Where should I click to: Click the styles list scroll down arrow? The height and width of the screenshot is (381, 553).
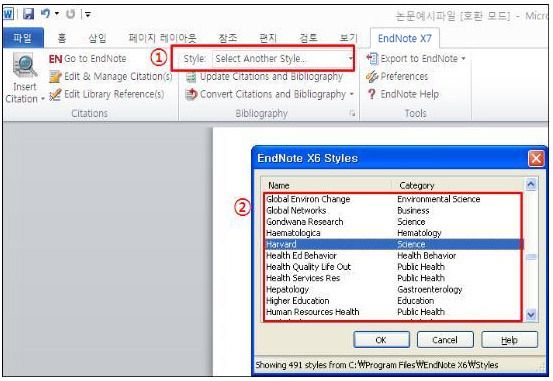click(x=531, y=314)
